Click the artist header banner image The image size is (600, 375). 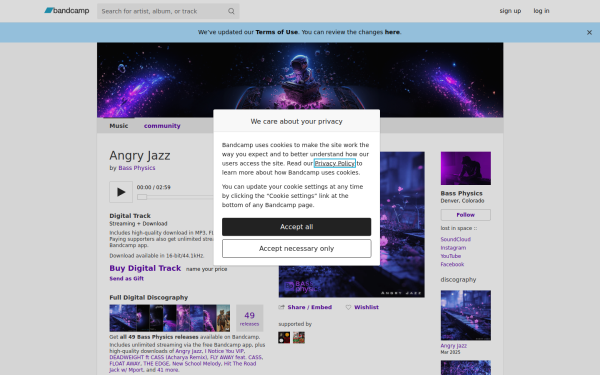coord(300,80)
